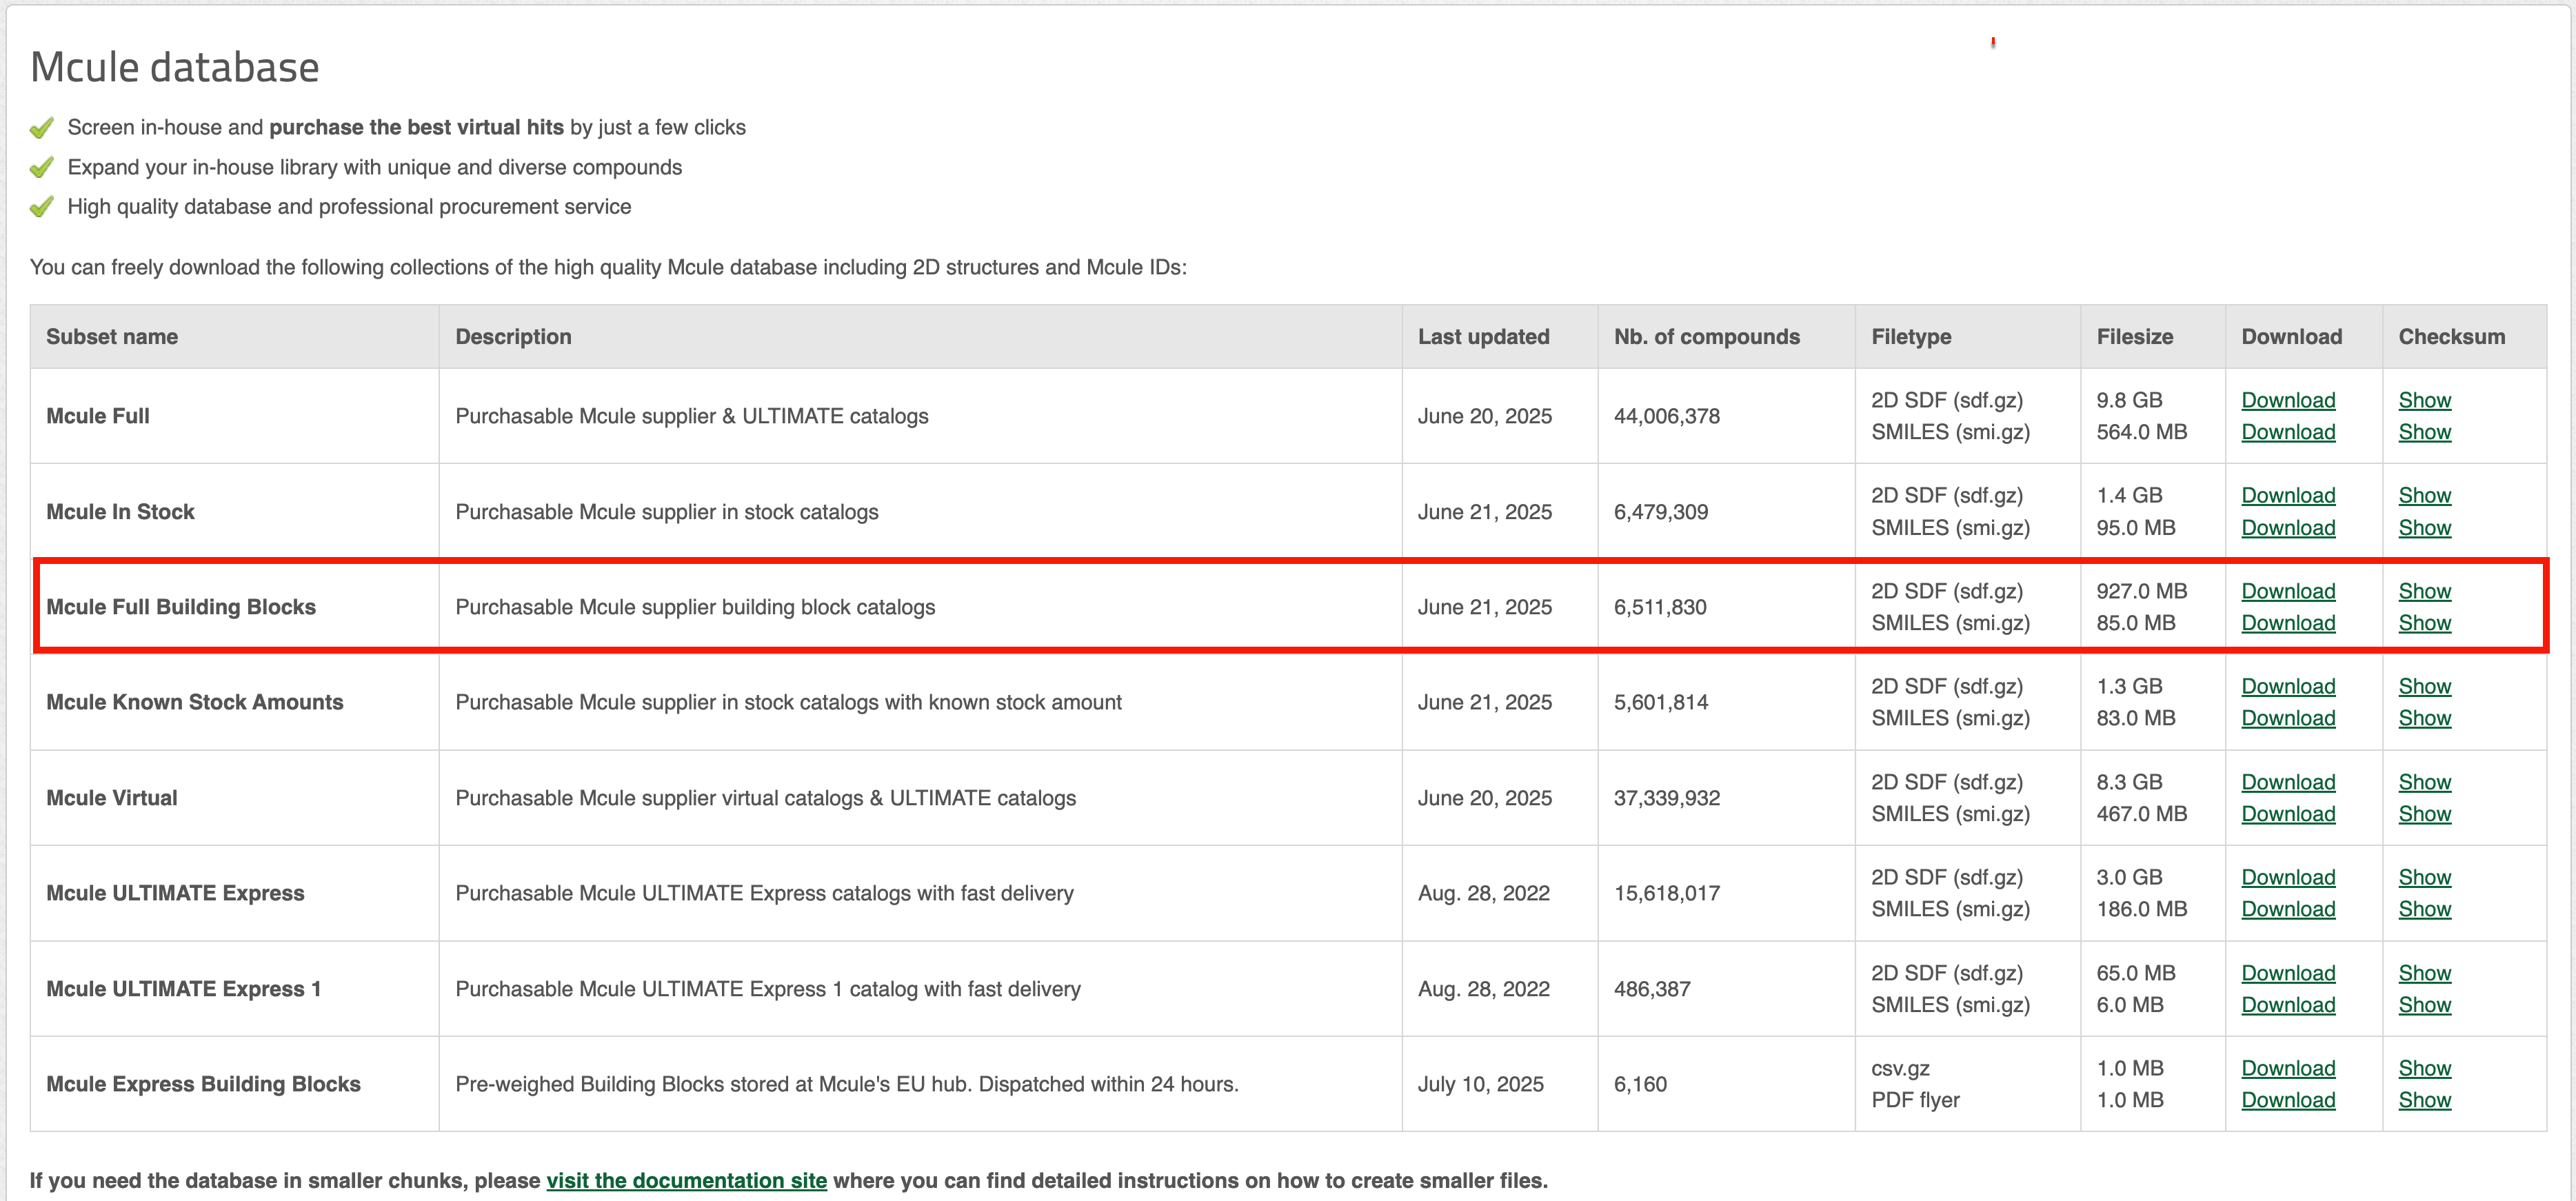2576x1201 pixels.
Task: Select the 'Mcule Known Stock Amounts' subset name
Action: coord(194,702)
